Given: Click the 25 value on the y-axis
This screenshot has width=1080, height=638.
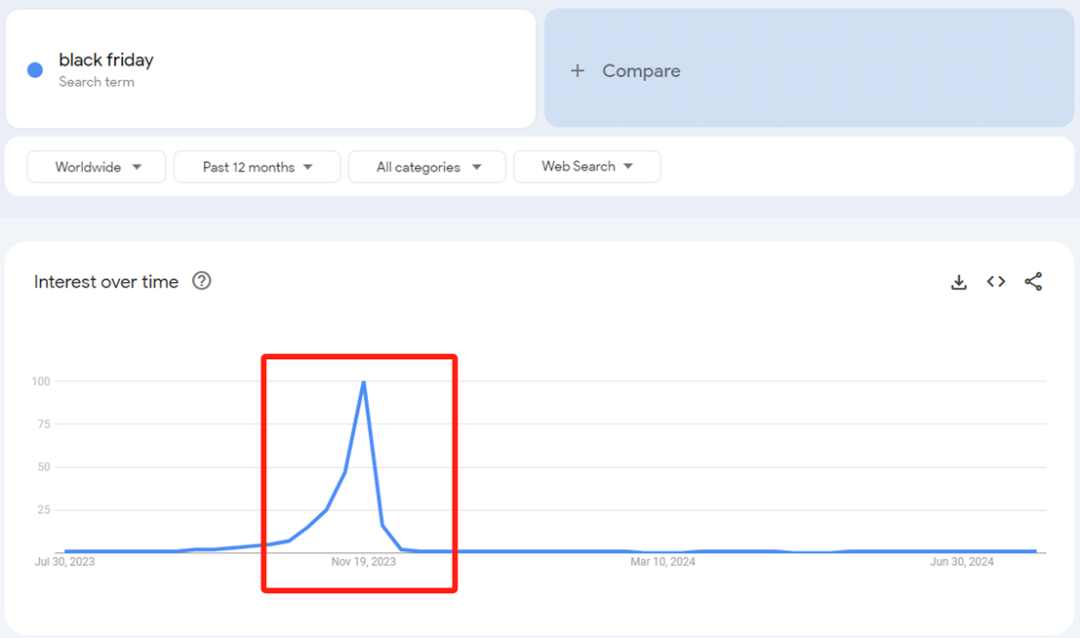Looking at the screenshot, I should pyautogui.click(x=43, y=510).
